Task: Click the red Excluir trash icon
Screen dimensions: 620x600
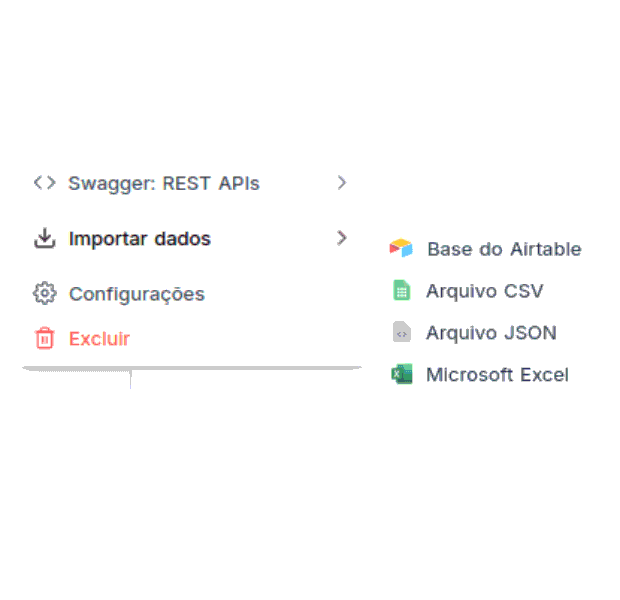Action: (x=44, y=339)
